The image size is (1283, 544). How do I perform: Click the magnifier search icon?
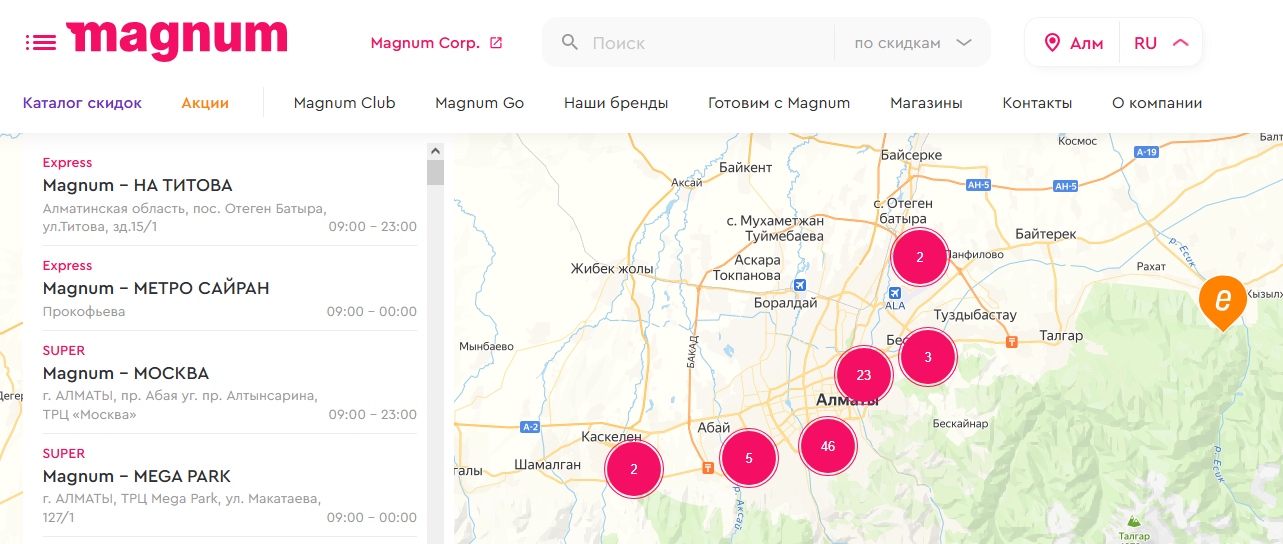pyautogui.click(x=570, y=42)
